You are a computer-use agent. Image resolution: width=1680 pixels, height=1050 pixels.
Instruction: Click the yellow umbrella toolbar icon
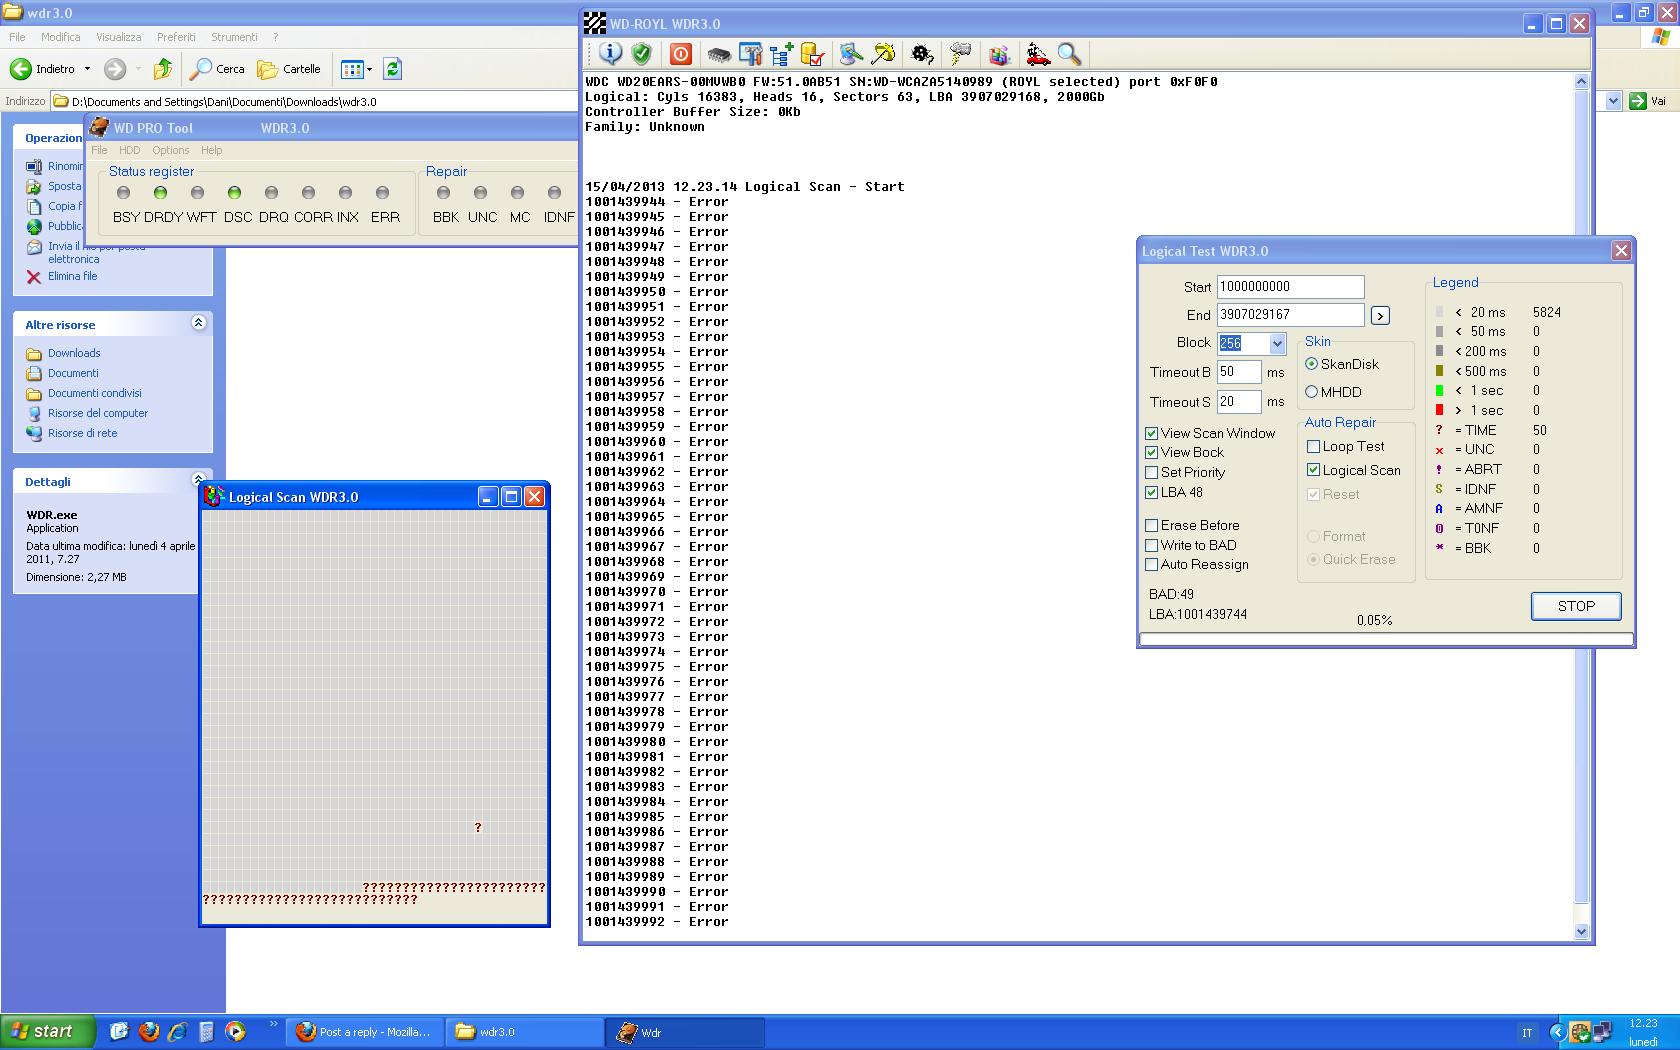884,54
